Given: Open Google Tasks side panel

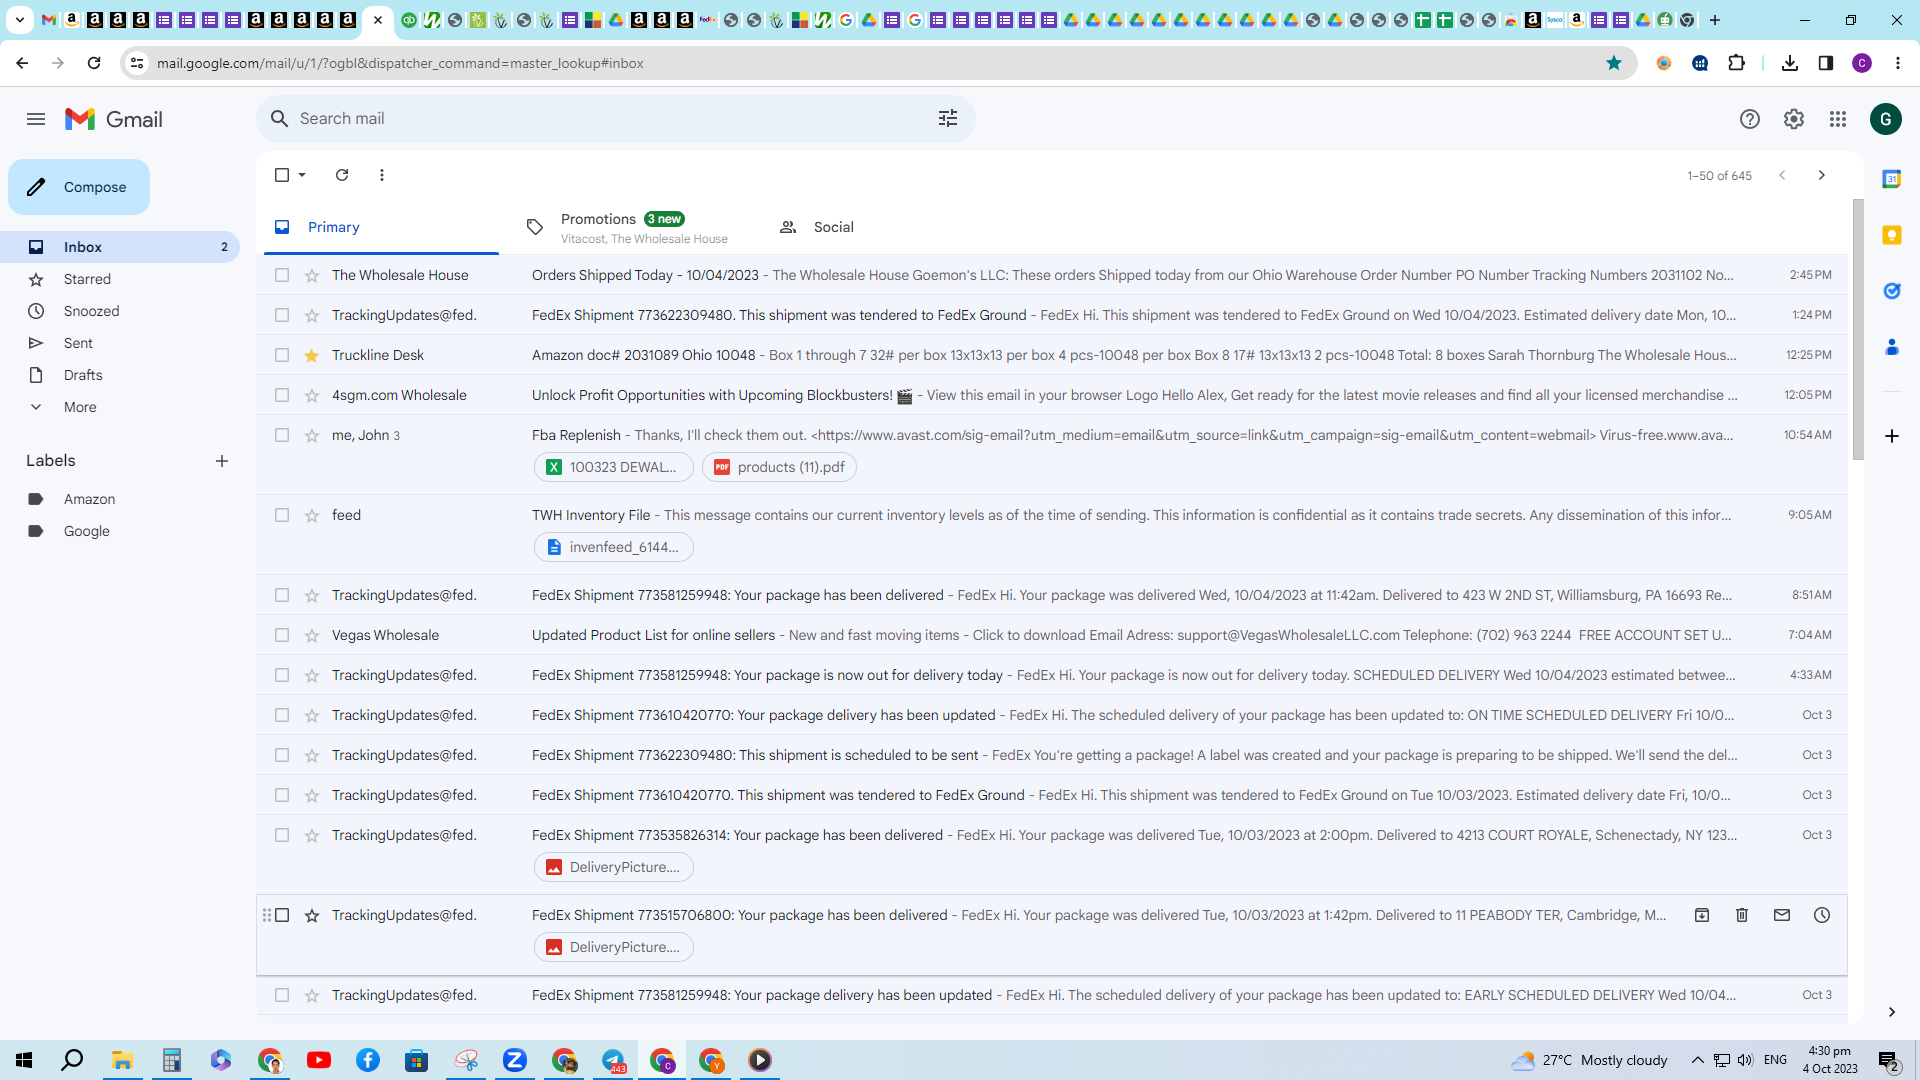Looking at the screenshot, I should 1892,291.
